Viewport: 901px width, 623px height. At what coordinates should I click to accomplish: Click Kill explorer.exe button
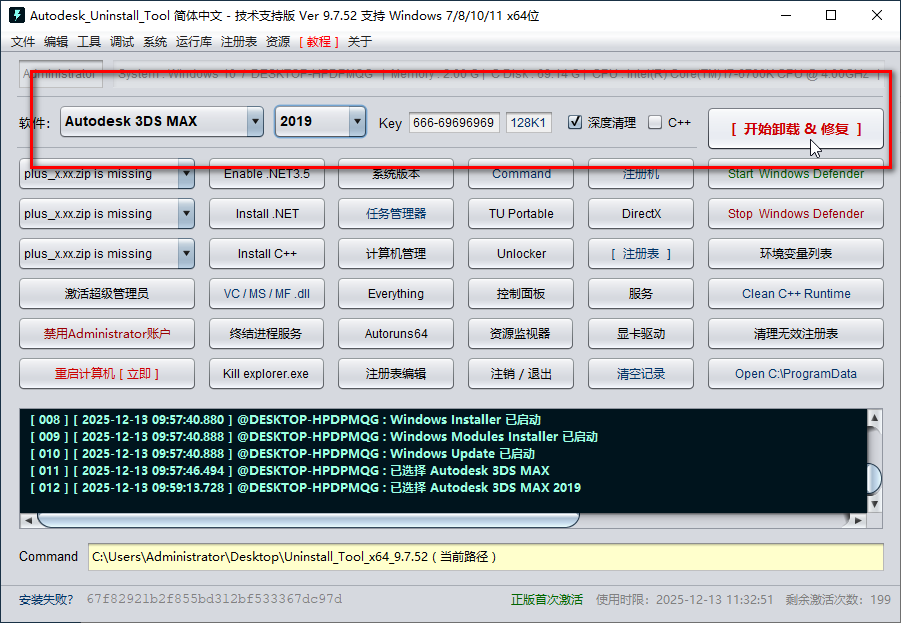pos(267,374)
